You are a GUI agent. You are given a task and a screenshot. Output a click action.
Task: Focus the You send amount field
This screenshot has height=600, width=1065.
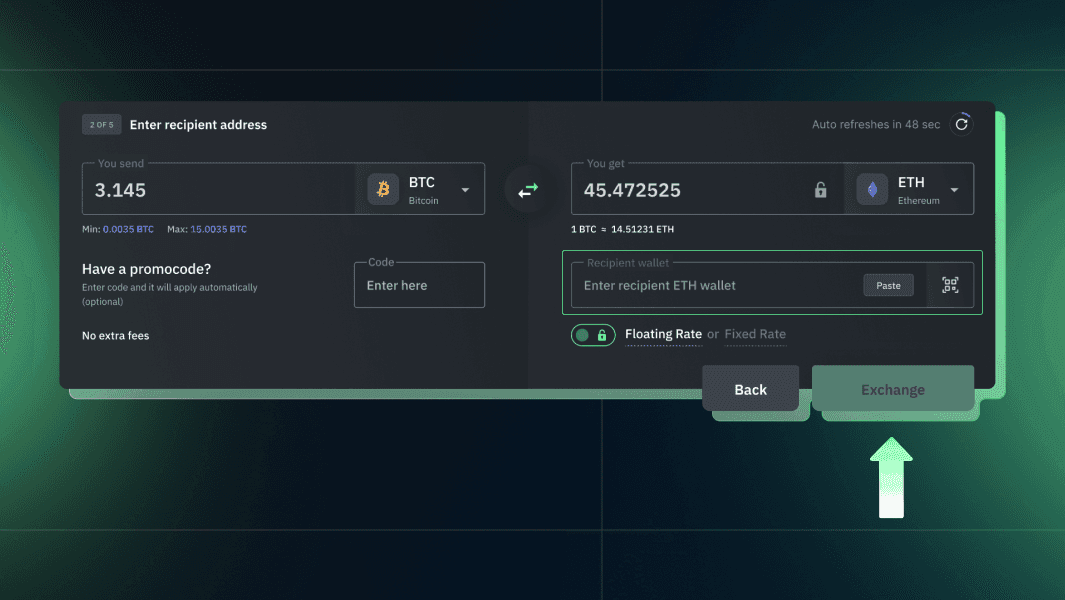pyautogui.click(x=219, y=190)
